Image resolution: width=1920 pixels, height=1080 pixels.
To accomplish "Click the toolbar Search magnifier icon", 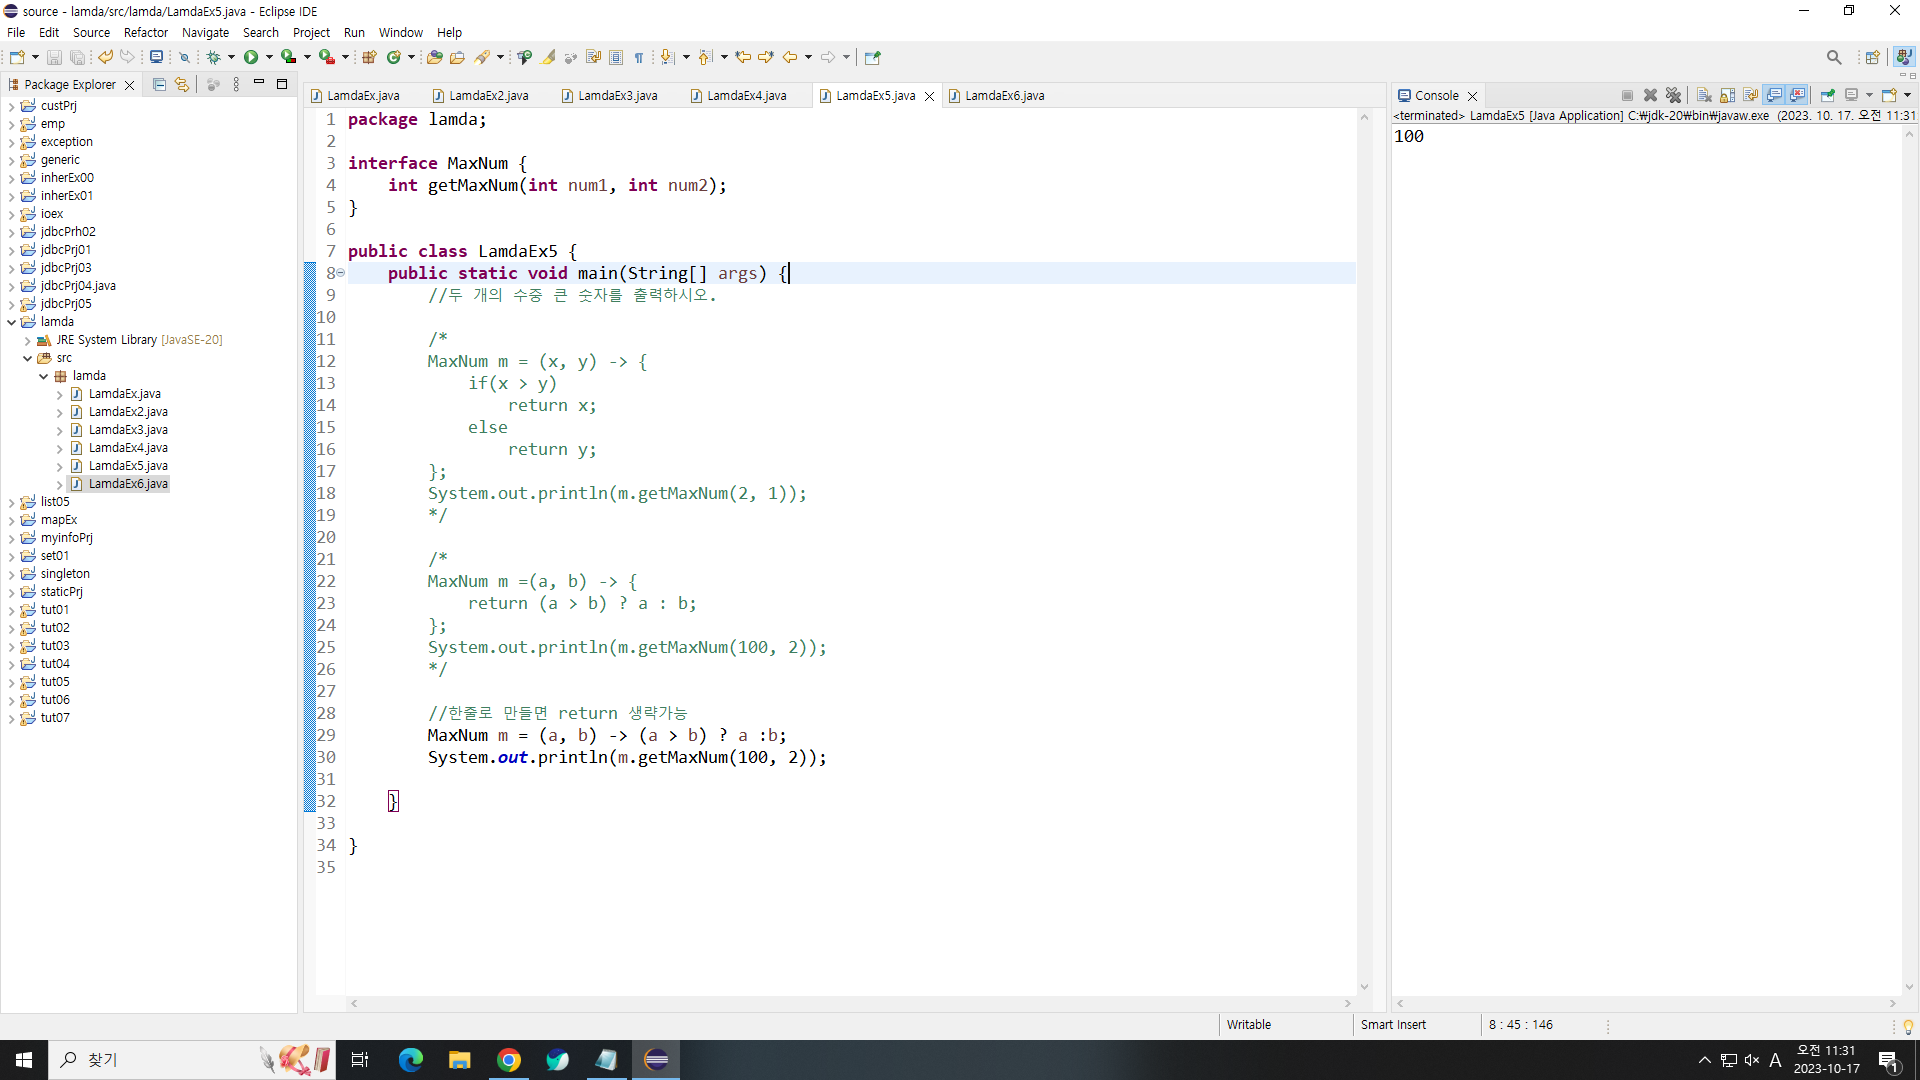I will [1833, 57].
